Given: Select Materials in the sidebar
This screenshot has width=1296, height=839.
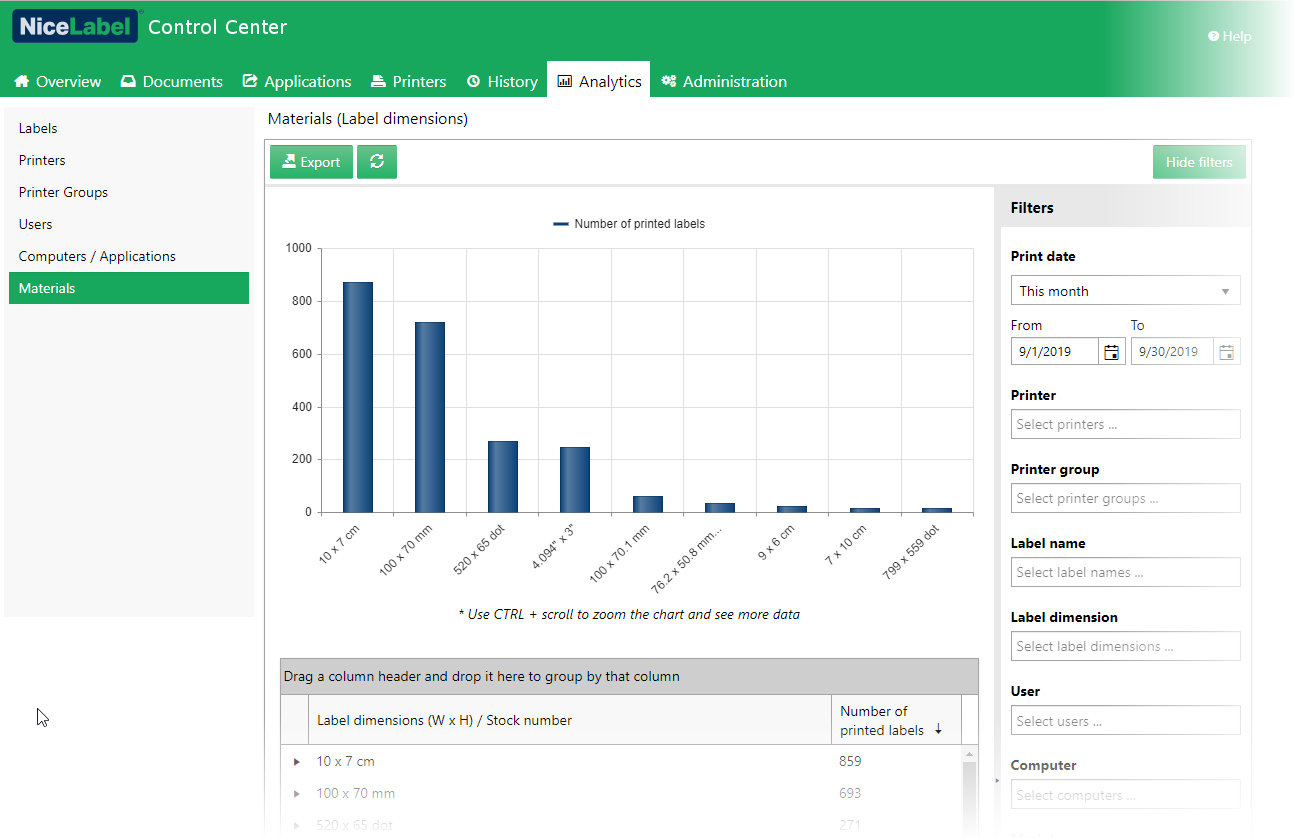Looking at the screenshot, I should click(x=128, y=288).
